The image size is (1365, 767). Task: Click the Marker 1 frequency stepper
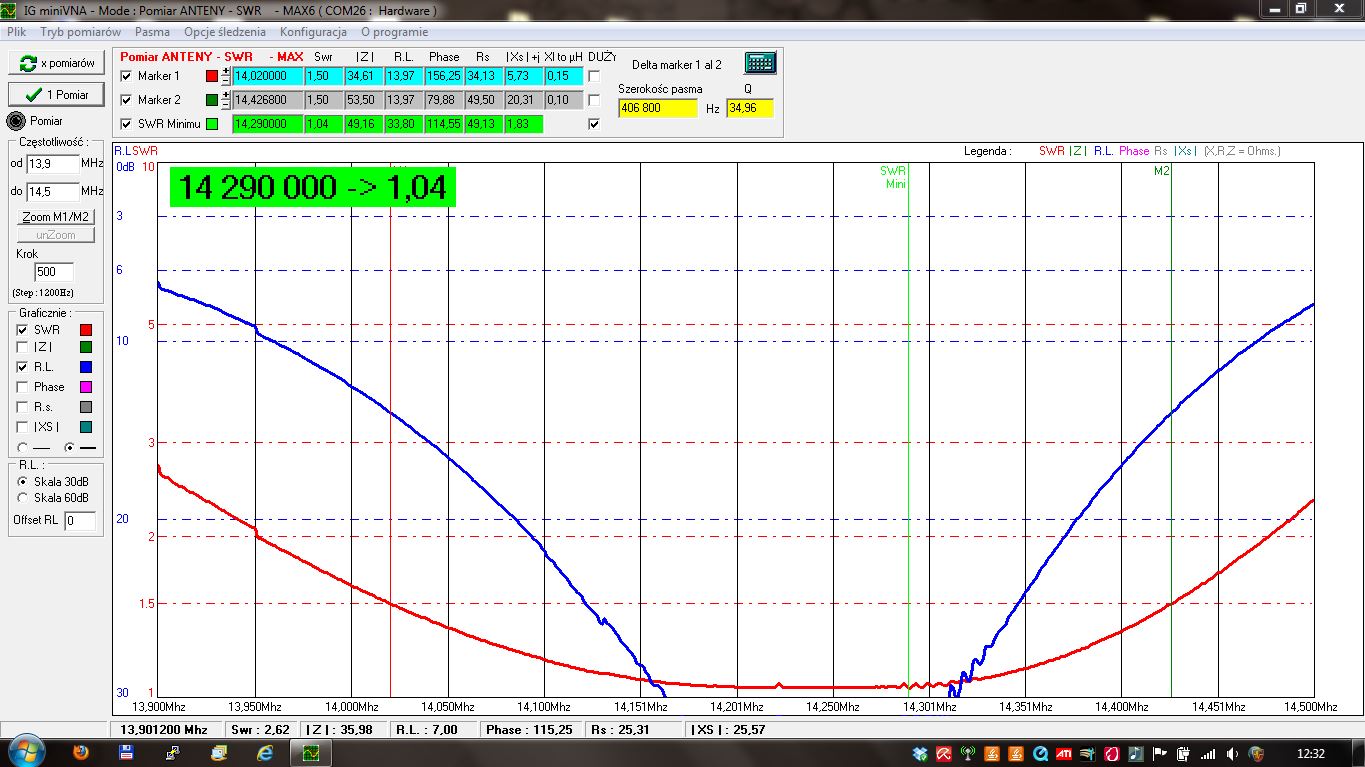[x=226, y=76]
